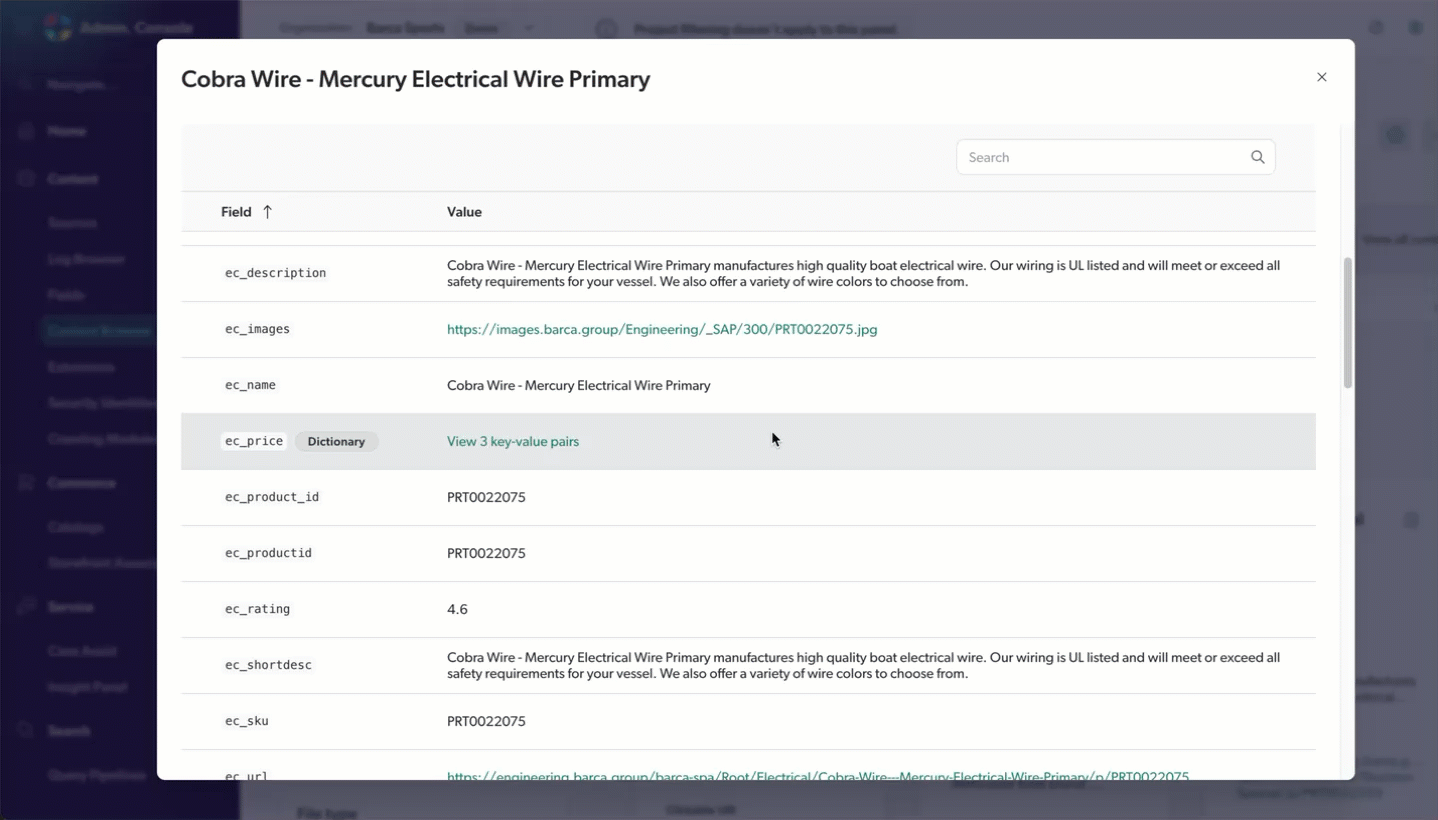
Task: Click the Field column header
Action: click(x=236, y=212)
